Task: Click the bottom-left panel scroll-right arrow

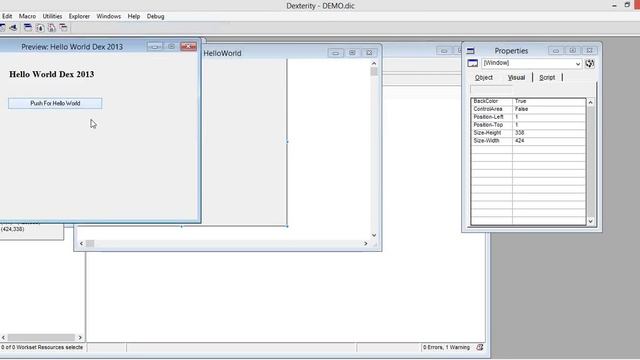Action: pos(80,338)
